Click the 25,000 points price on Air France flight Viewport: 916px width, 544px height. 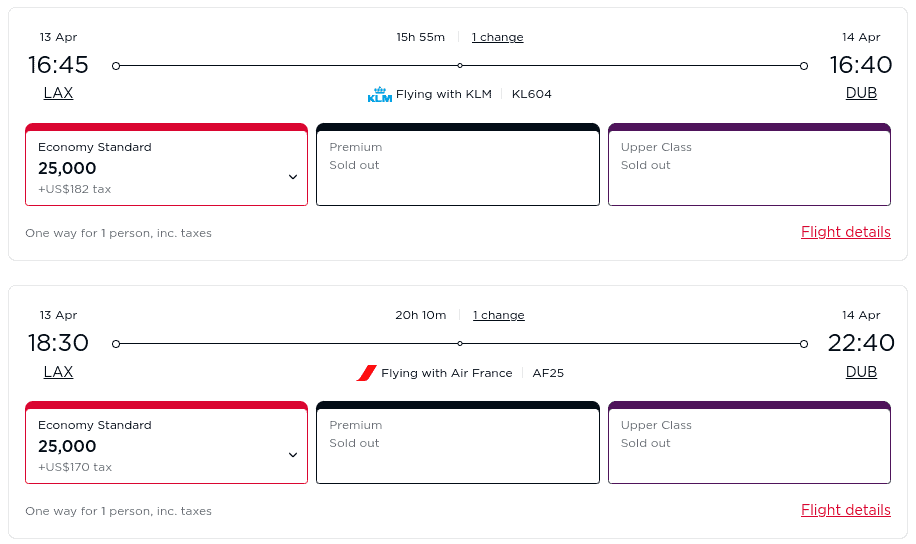point(67,446)
